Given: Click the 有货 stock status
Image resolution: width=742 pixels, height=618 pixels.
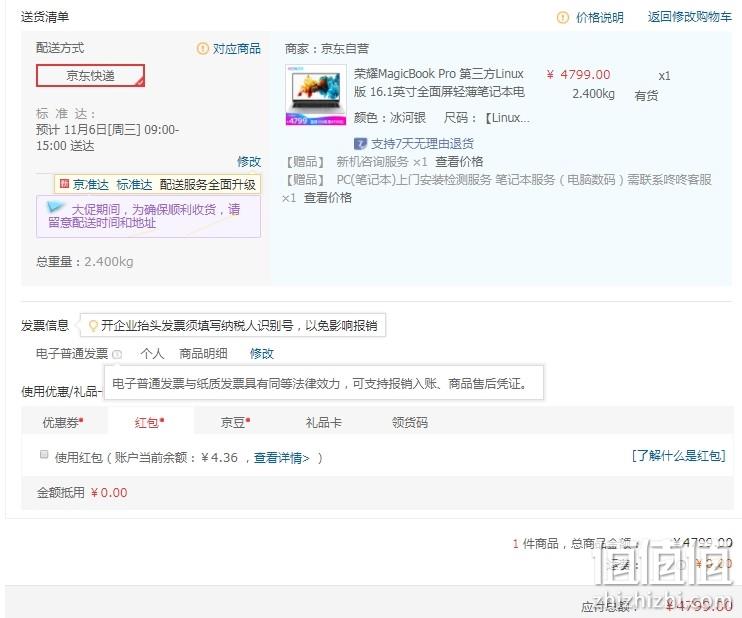Looking at the screenshot, I should [646, 96].
